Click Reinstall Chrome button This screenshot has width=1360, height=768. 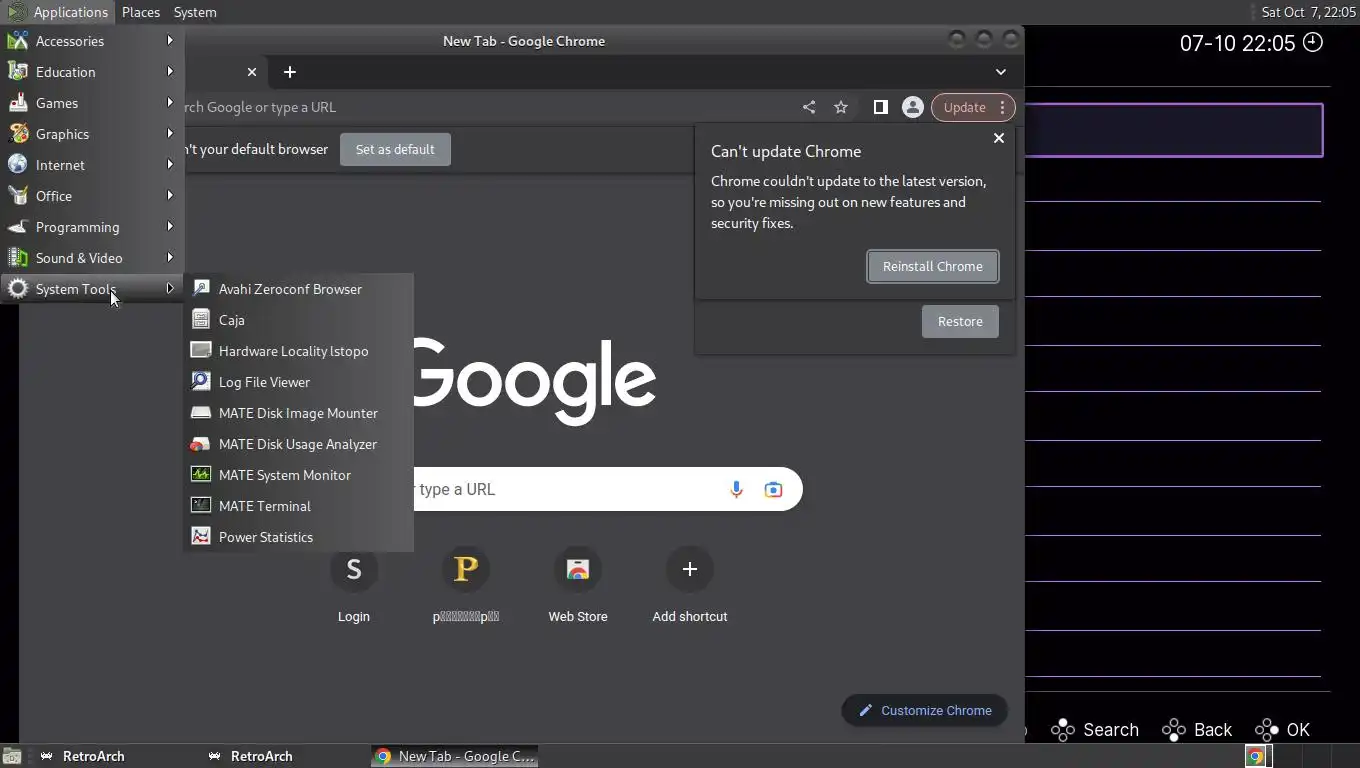(x=933, y=266)
